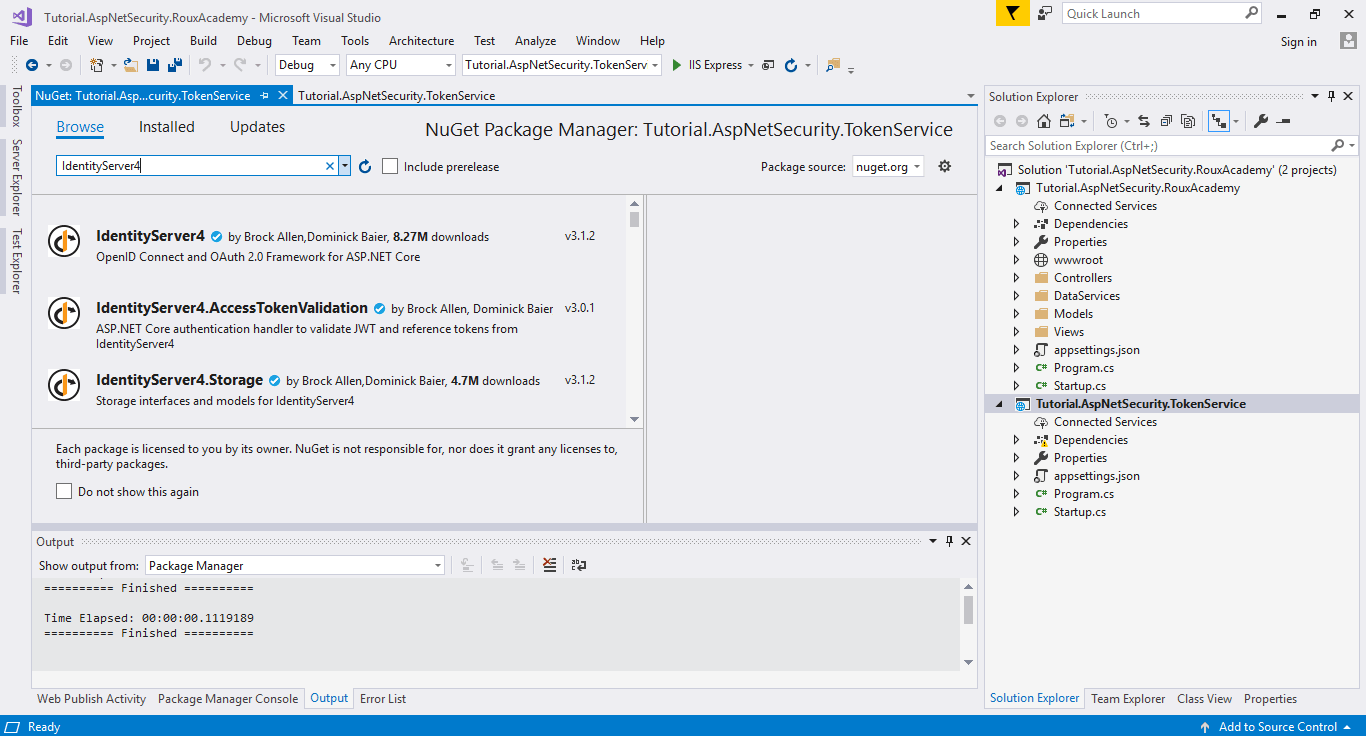Screen dimensions: 1366x736
Task: Open the NuGet Package Manager settings gear
Action: click(944, 166)
